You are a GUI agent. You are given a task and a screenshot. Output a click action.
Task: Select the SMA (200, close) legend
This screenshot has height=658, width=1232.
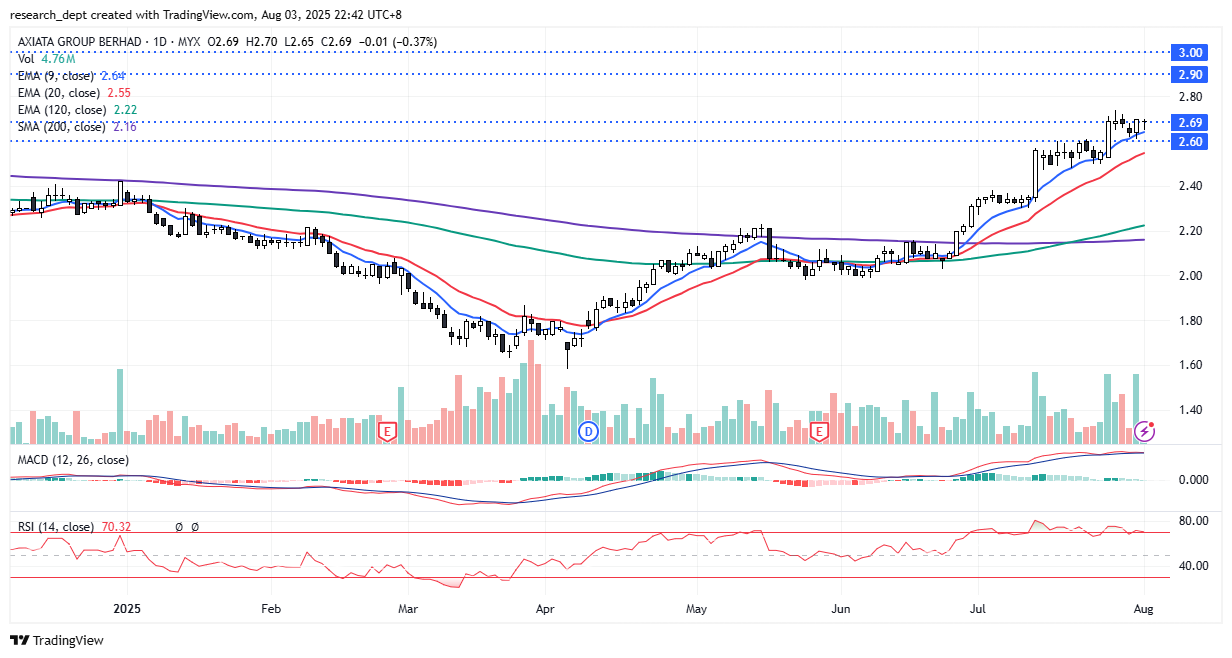pos(77,127)
